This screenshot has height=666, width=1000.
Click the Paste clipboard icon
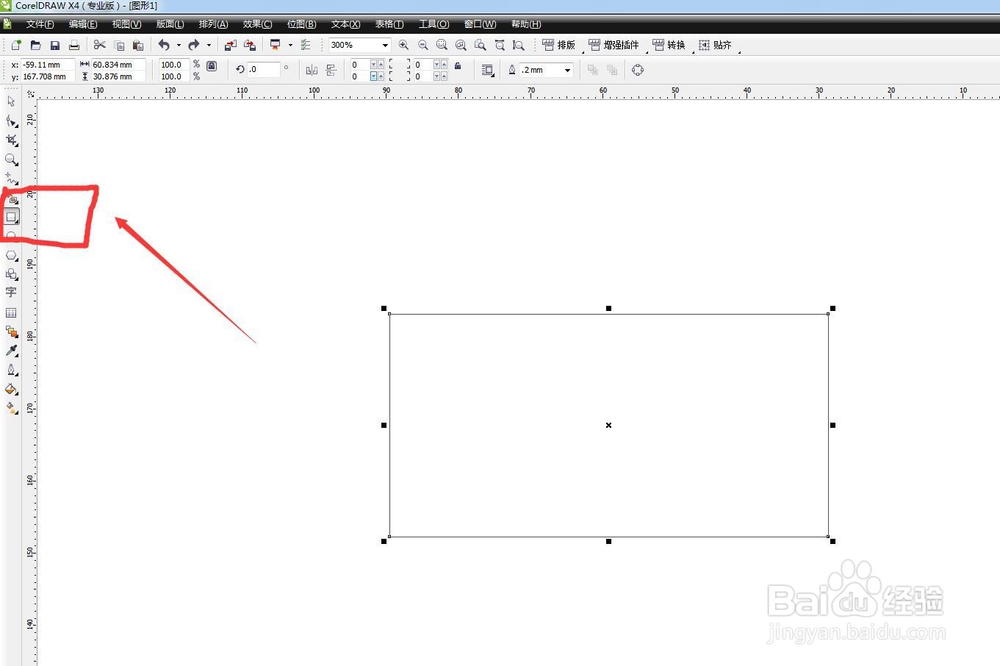click(x=138, y=45)
